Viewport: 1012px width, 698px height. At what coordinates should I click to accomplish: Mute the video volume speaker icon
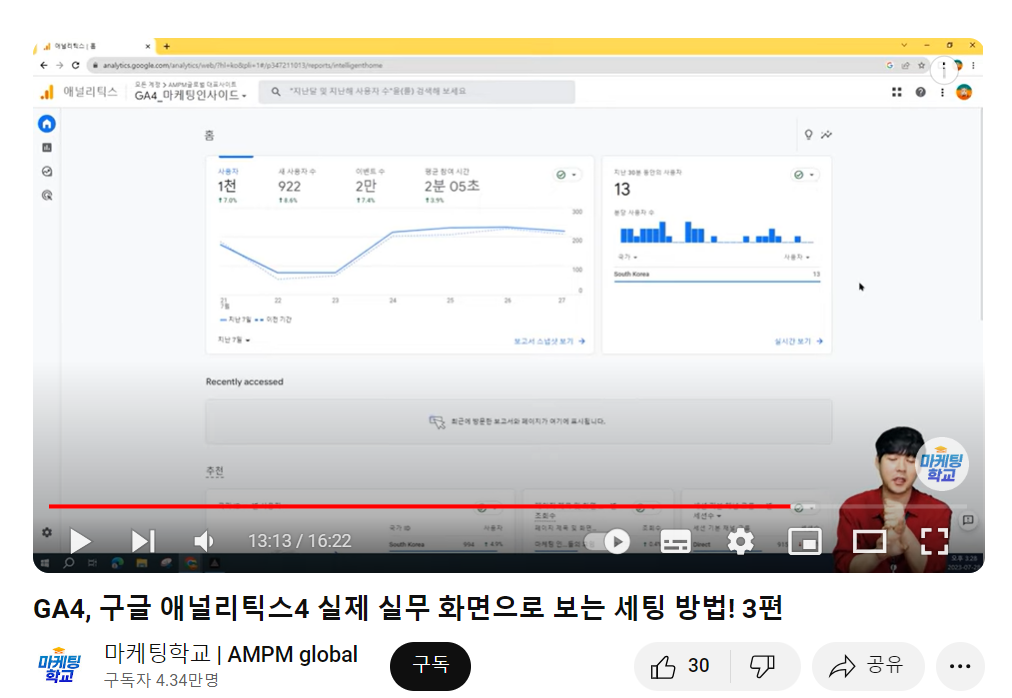[x=203, y=541]
